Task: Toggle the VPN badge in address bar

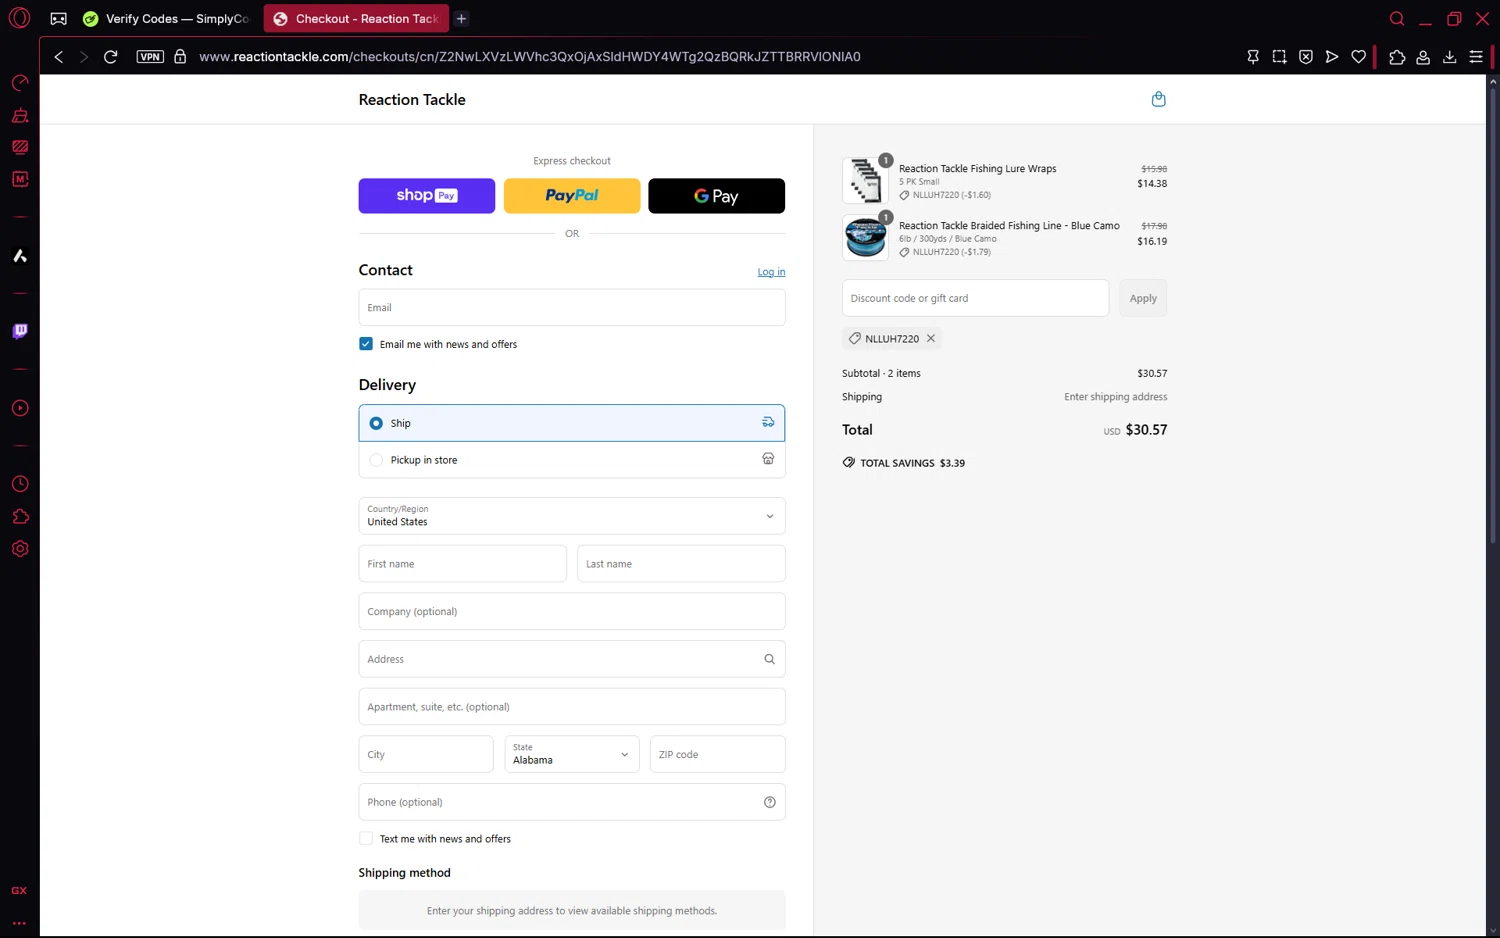Action: tap(150, 57)
